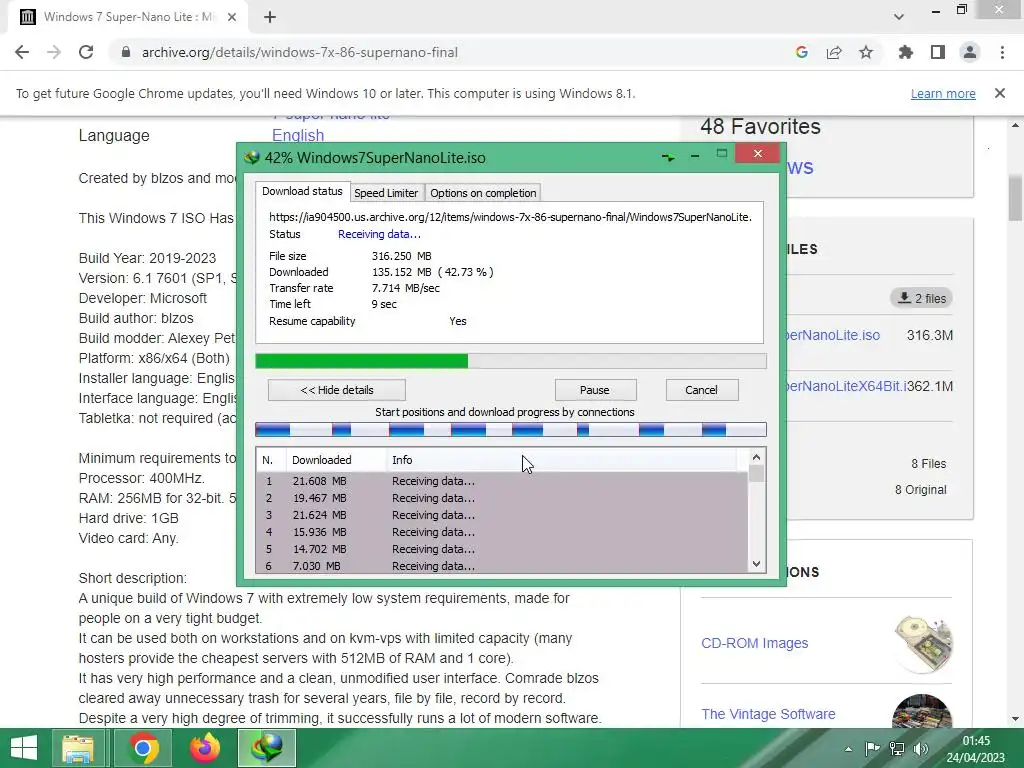Open taskbar clock showing 01:45
This screenshot has width=1024, height=768.
(976, 748)
